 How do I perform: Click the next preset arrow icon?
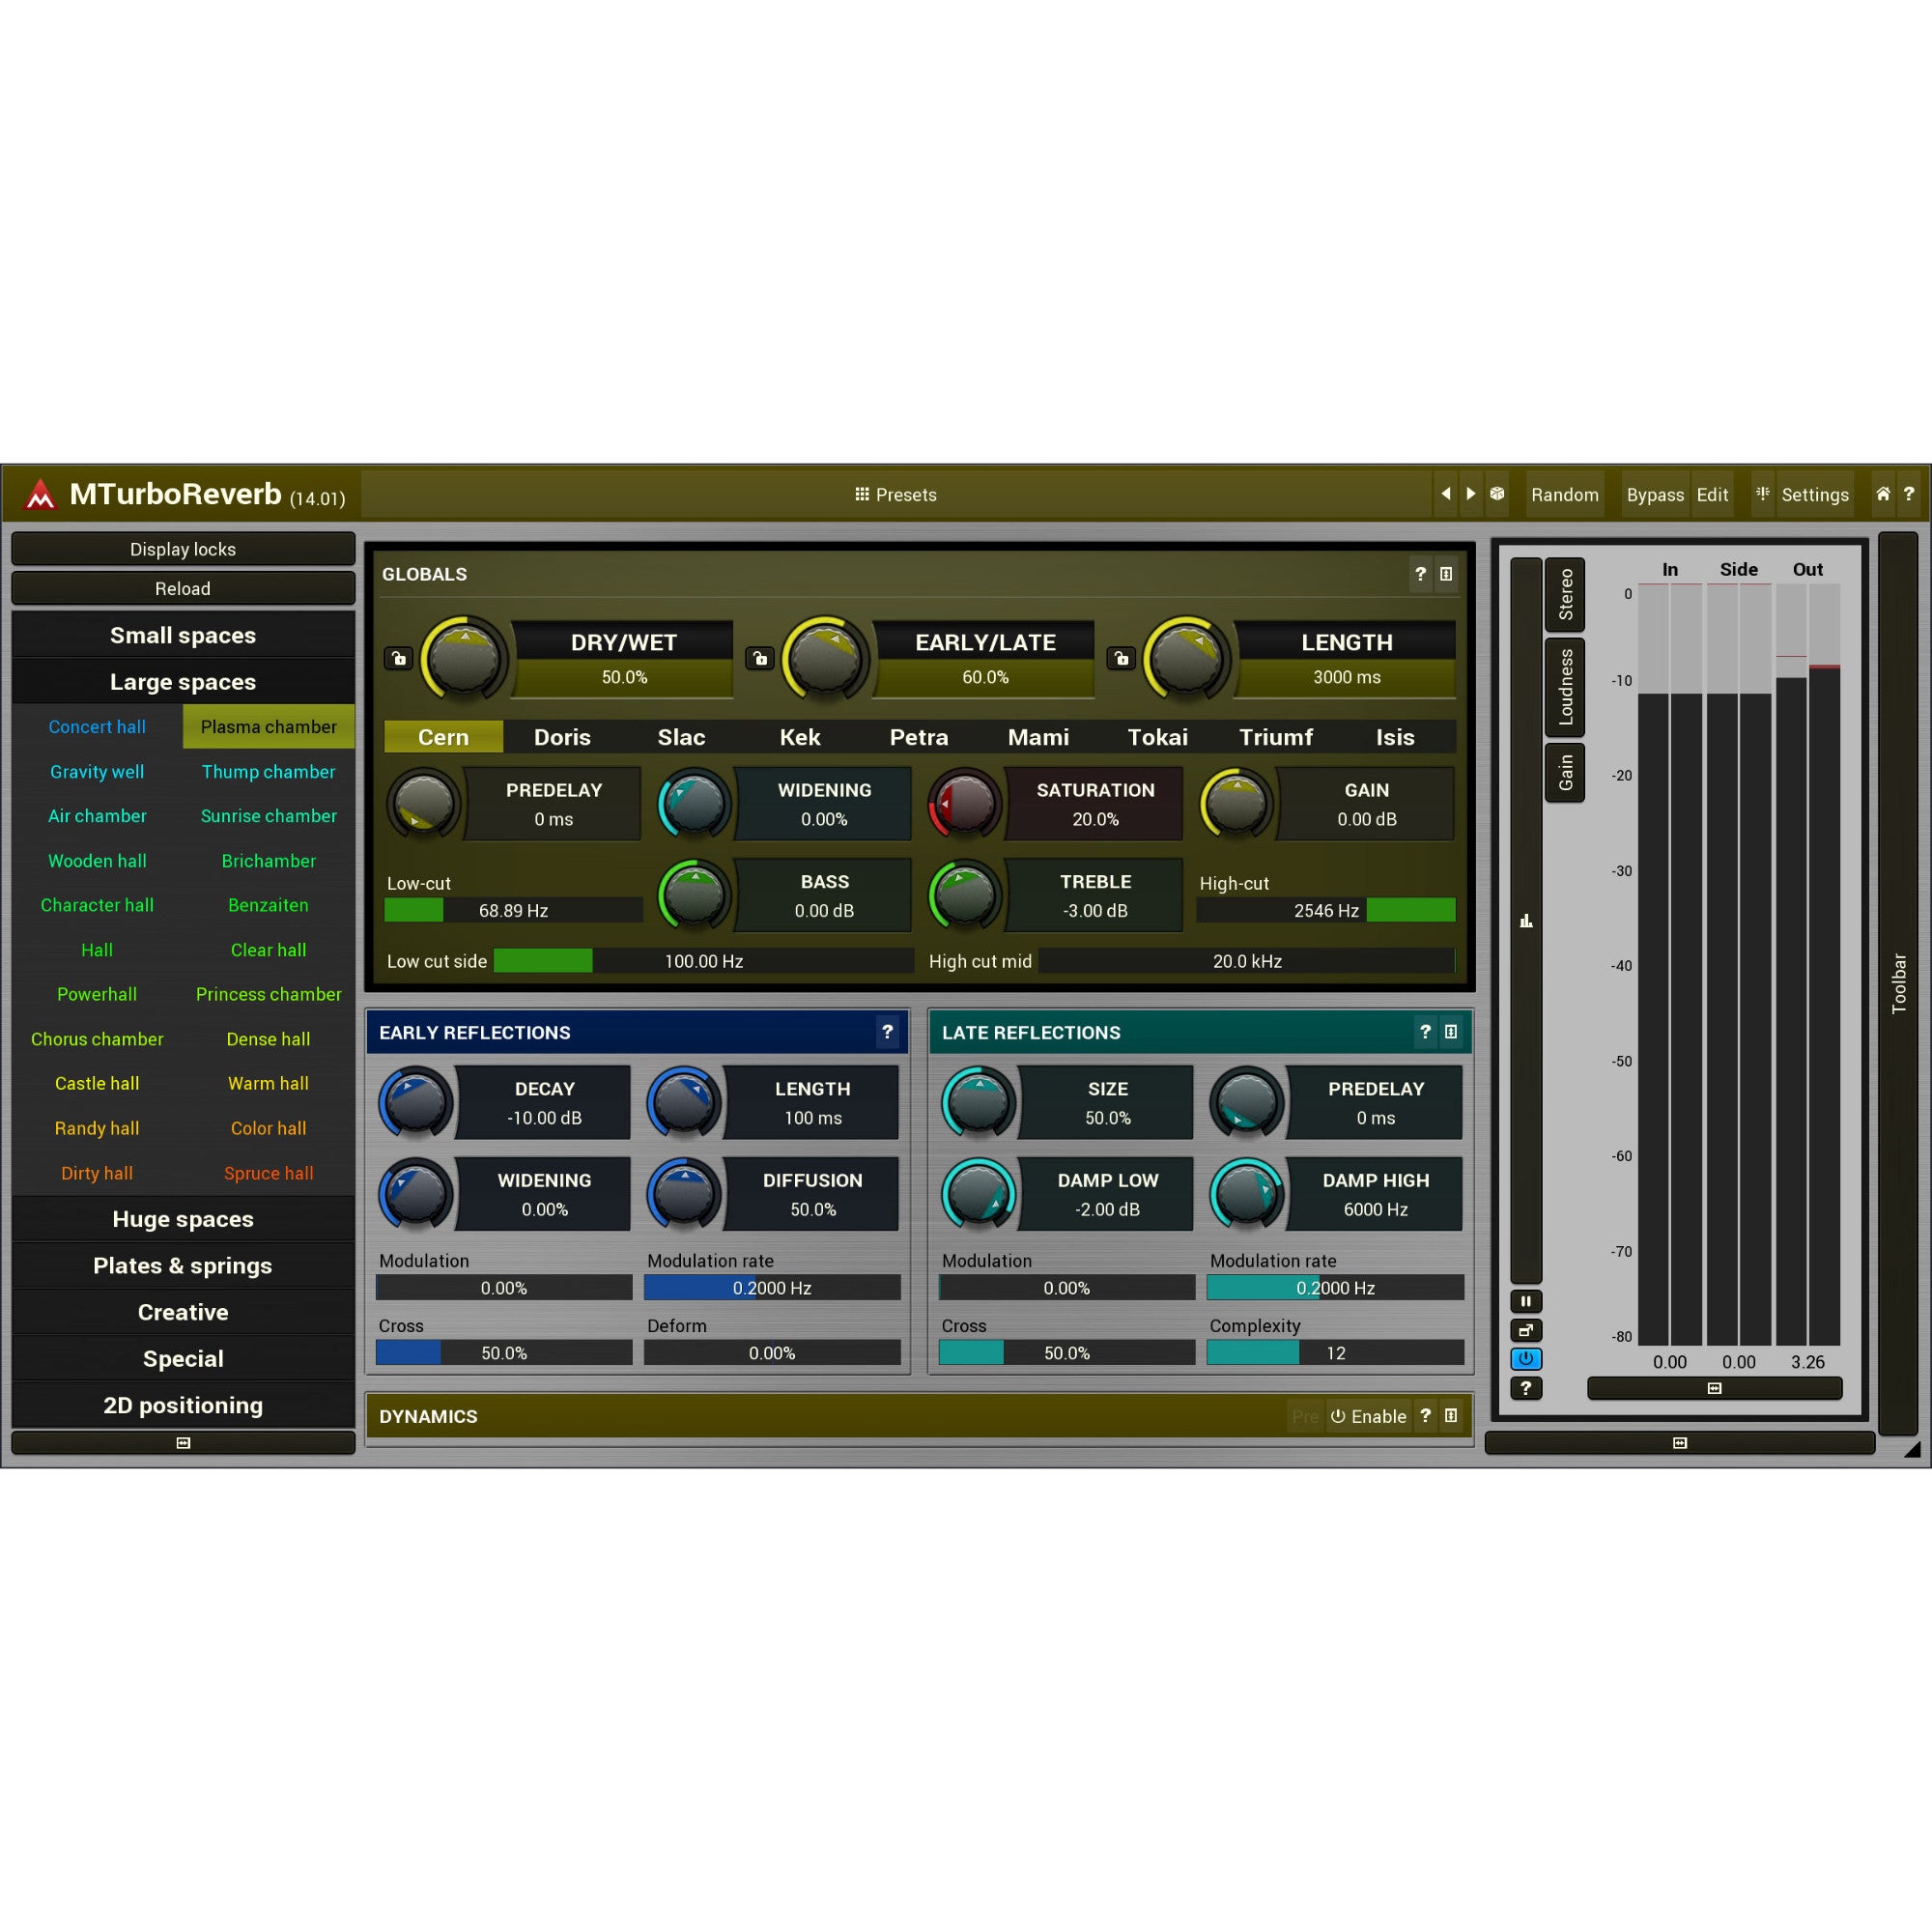click(1471, 494)
